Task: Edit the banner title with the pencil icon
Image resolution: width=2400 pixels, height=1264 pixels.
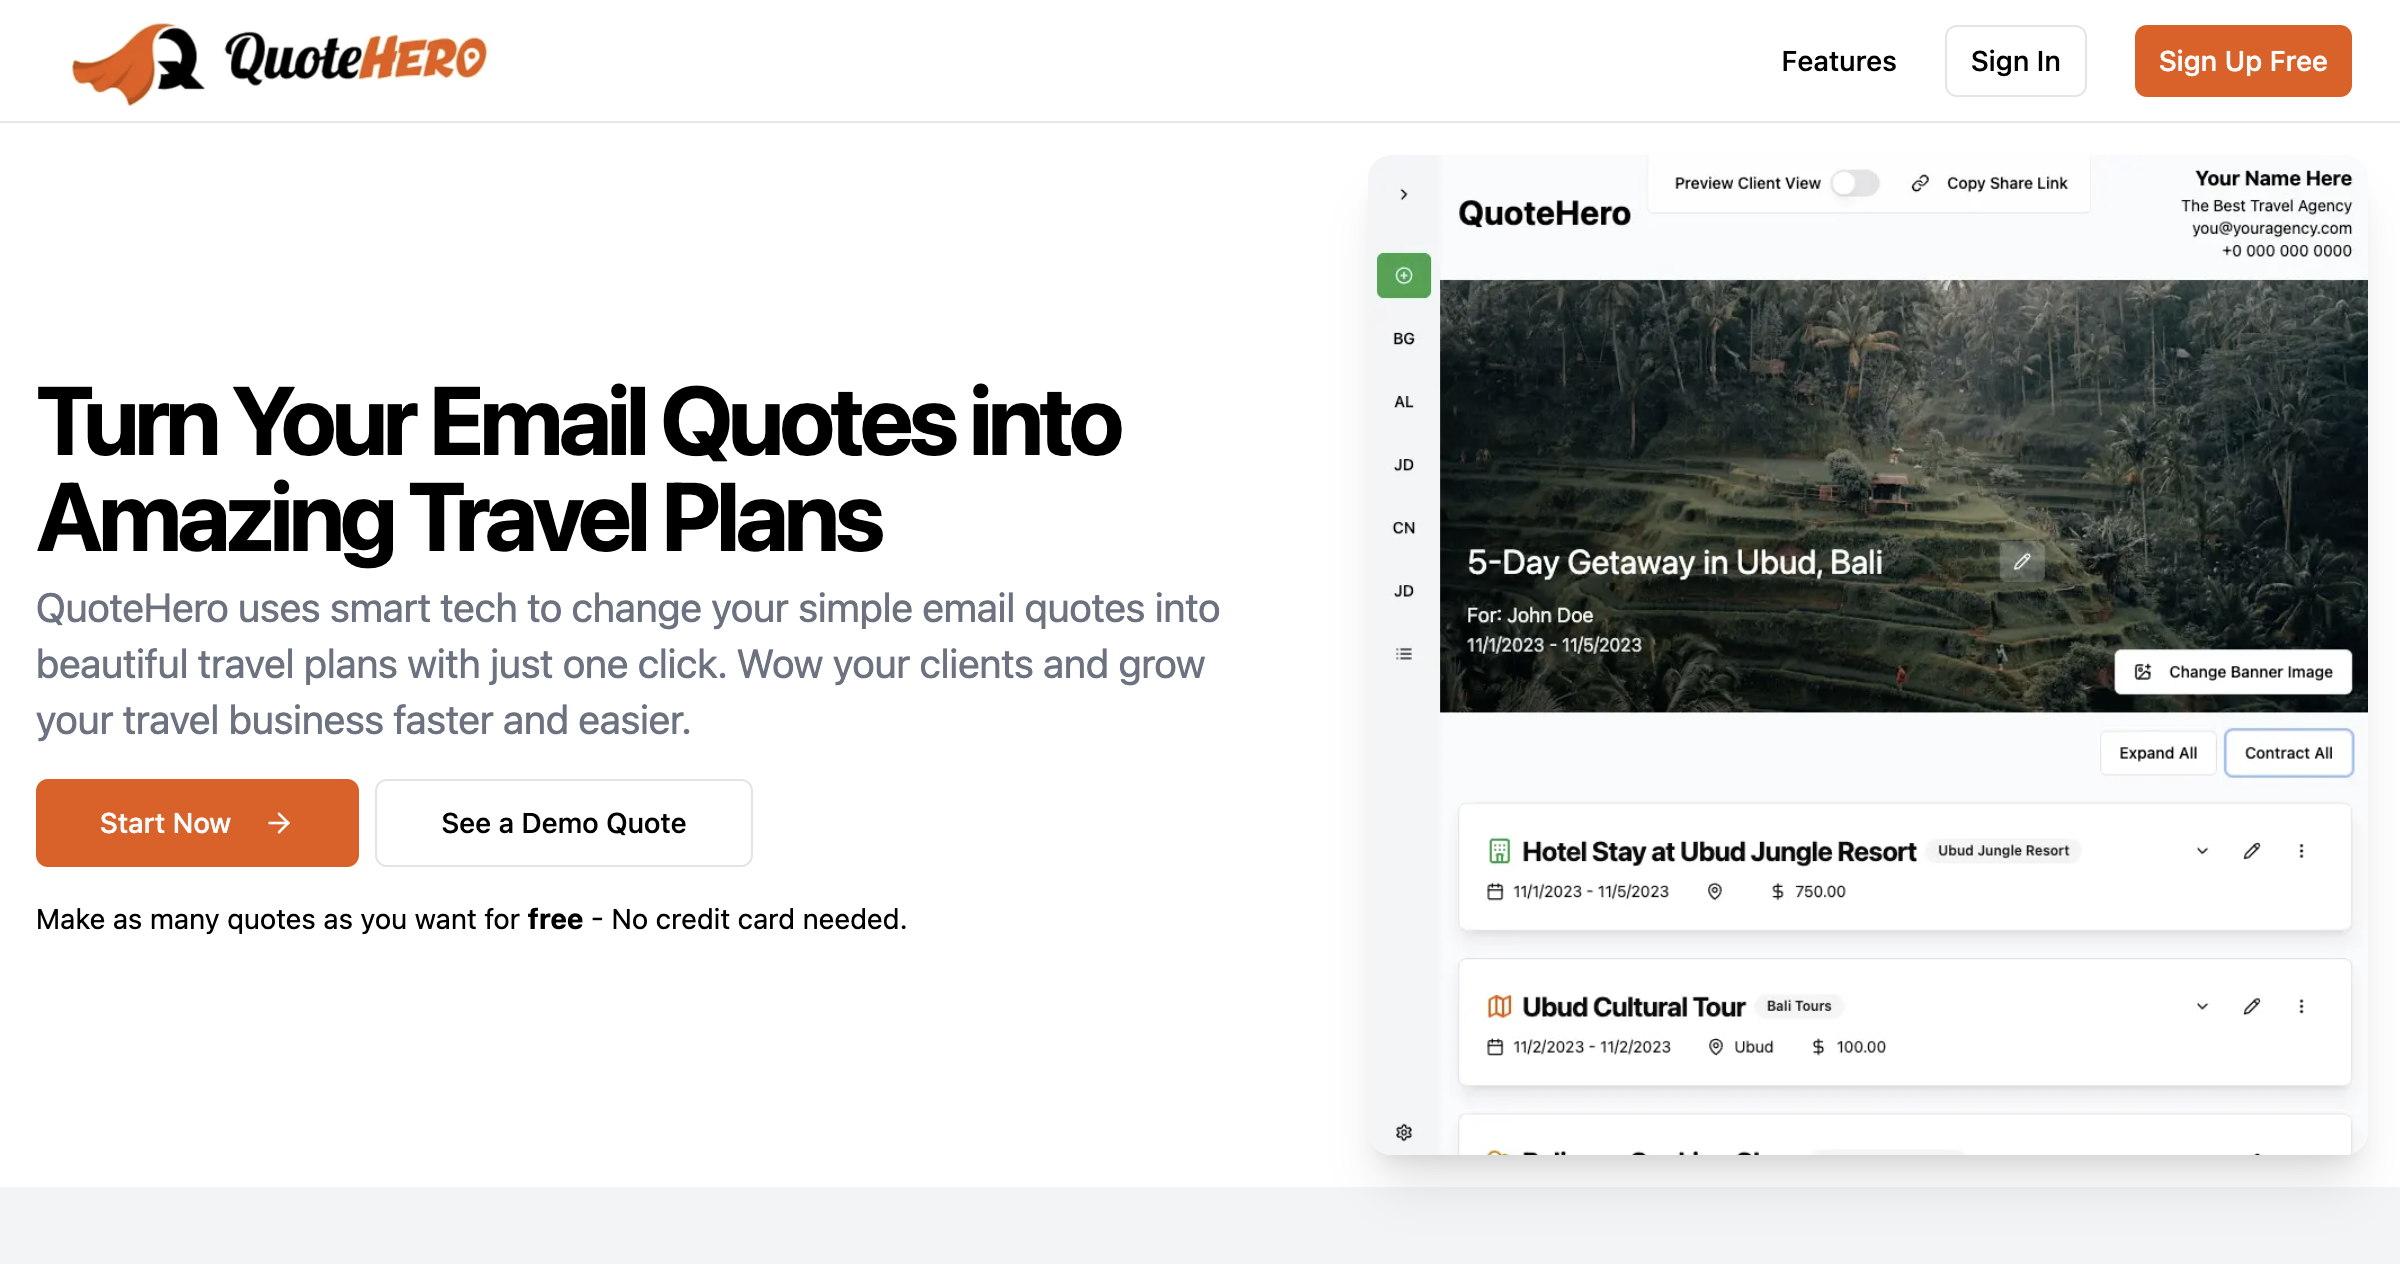Action: click(2021, 562)
